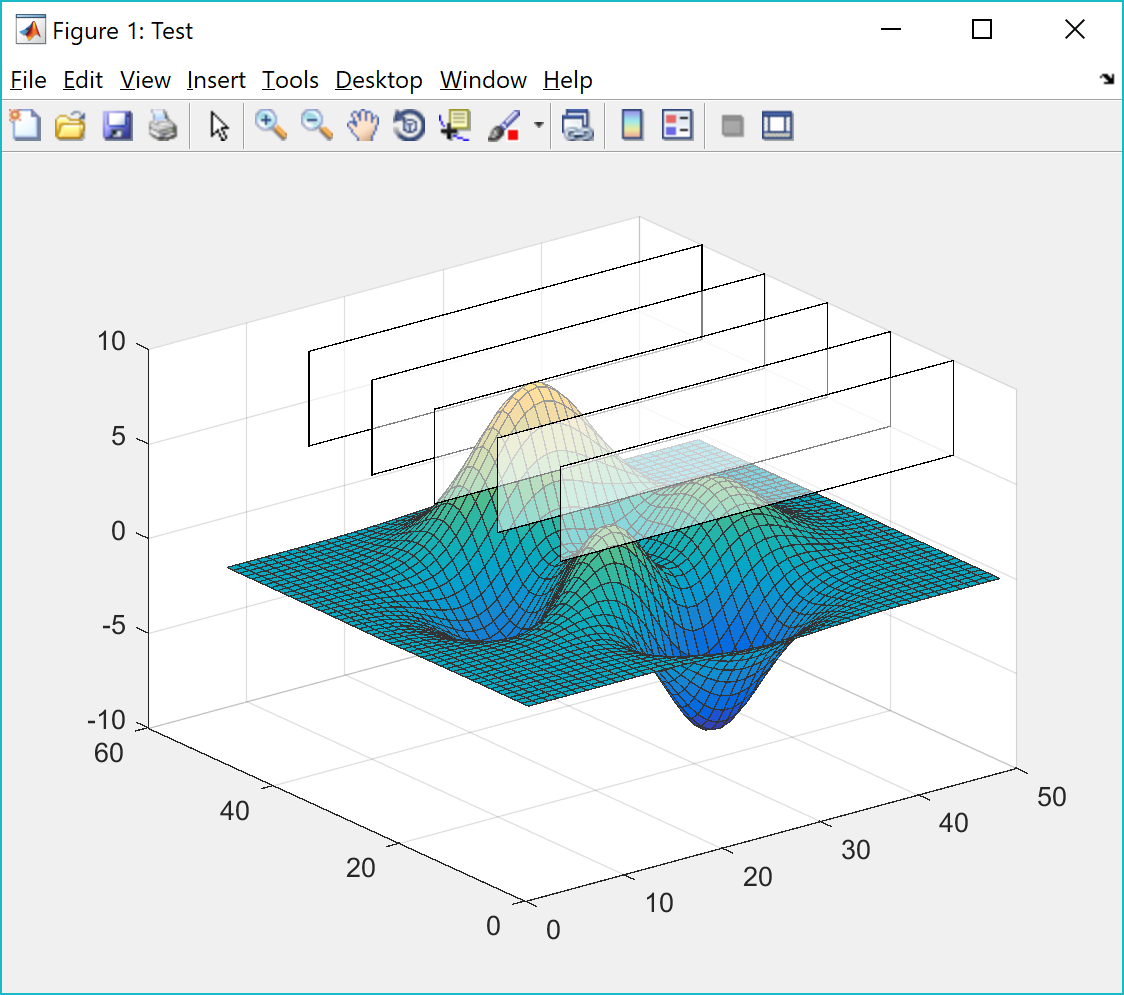Print the figure using the printer icon
This screenshot has height=995, width=1124.
(163, 126)
